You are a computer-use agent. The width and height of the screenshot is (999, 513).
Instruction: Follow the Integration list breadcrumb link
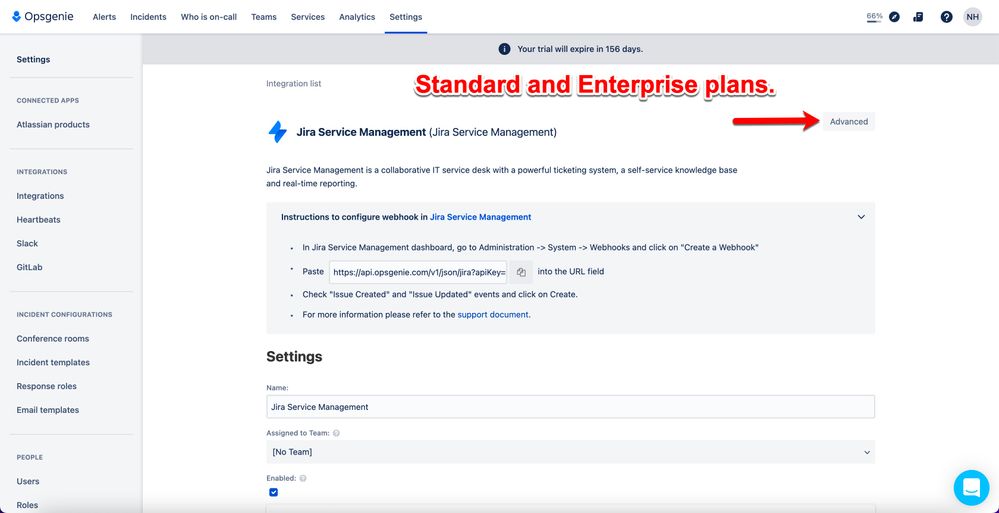pos(294,83)
